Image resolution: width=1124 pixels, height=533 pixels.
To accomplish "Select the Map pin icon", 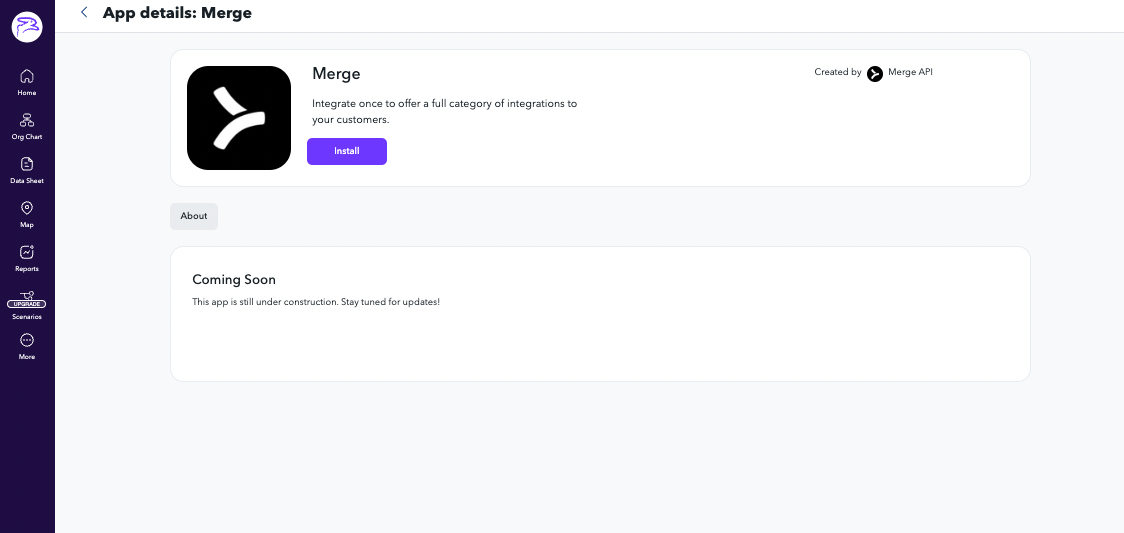I will (x=27, y=208).
